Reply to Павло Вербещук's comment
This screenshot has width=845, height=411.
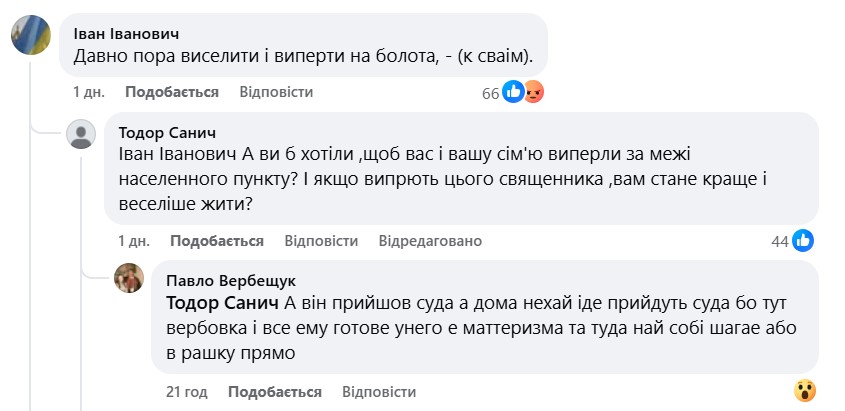[x=379, y=391]
